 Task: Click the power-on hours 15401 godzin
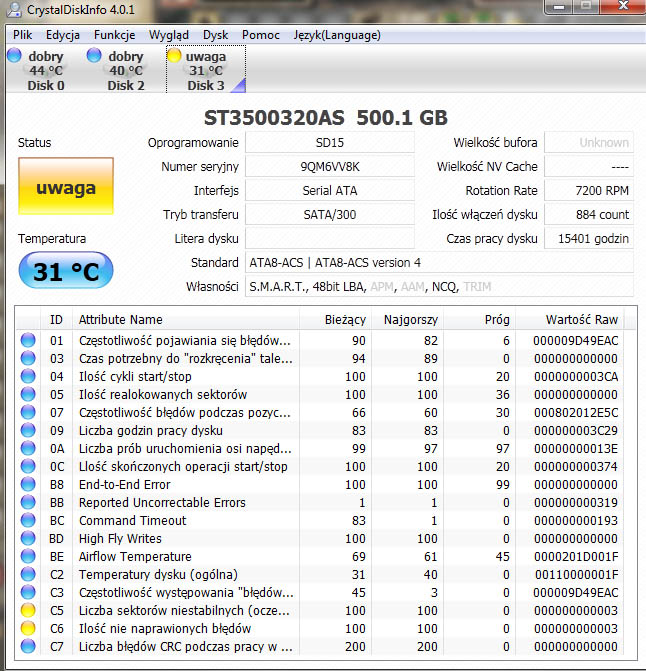[589, 238]
